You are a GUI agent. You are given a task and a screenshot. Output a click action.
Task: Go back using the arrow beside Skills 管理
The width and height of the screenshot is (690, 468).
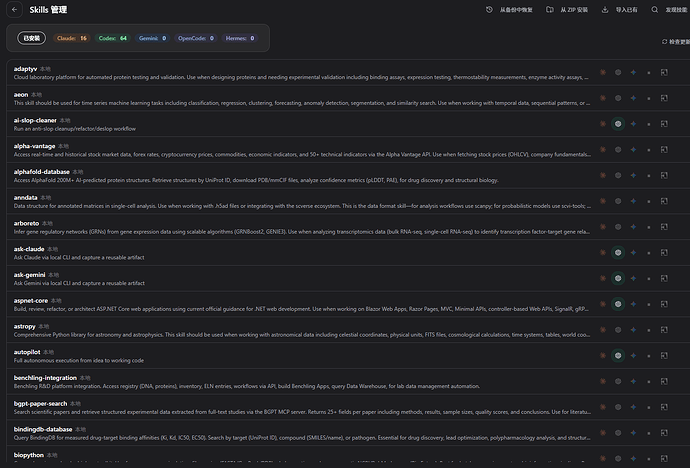click(15, 9)
